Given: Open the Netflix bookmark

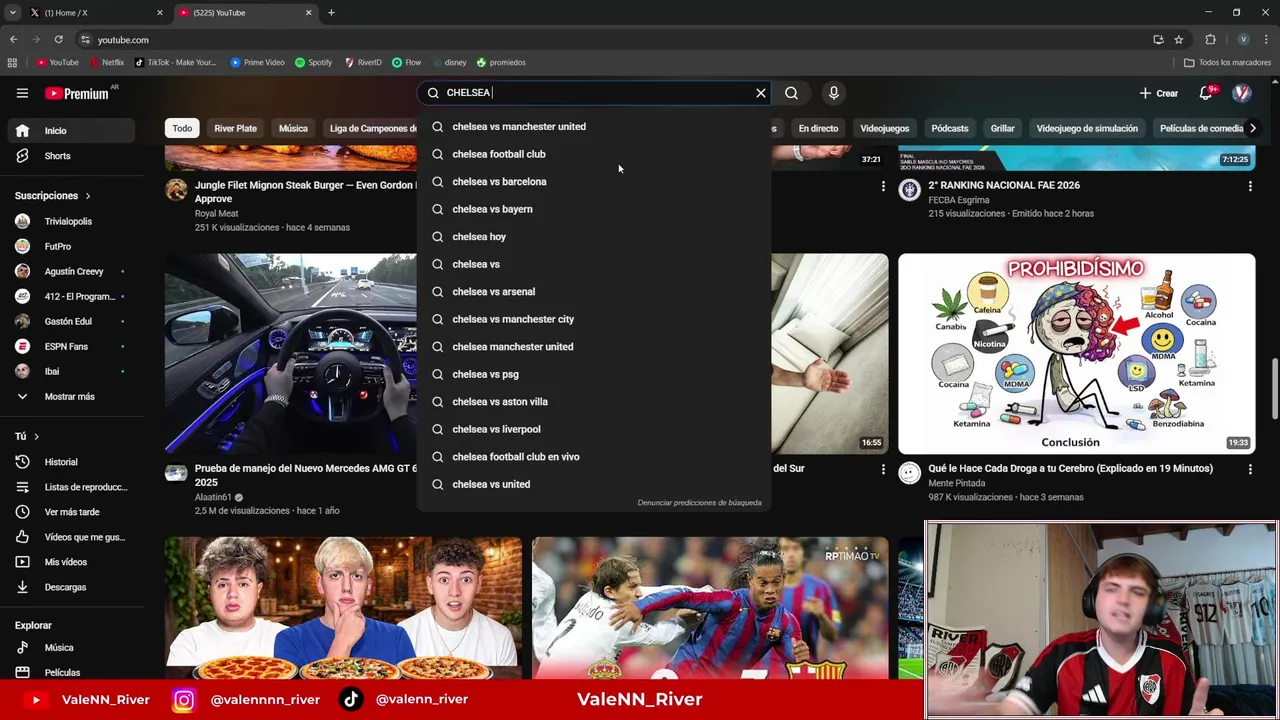Looking at the screenshot, I should [x=107, y=62].
